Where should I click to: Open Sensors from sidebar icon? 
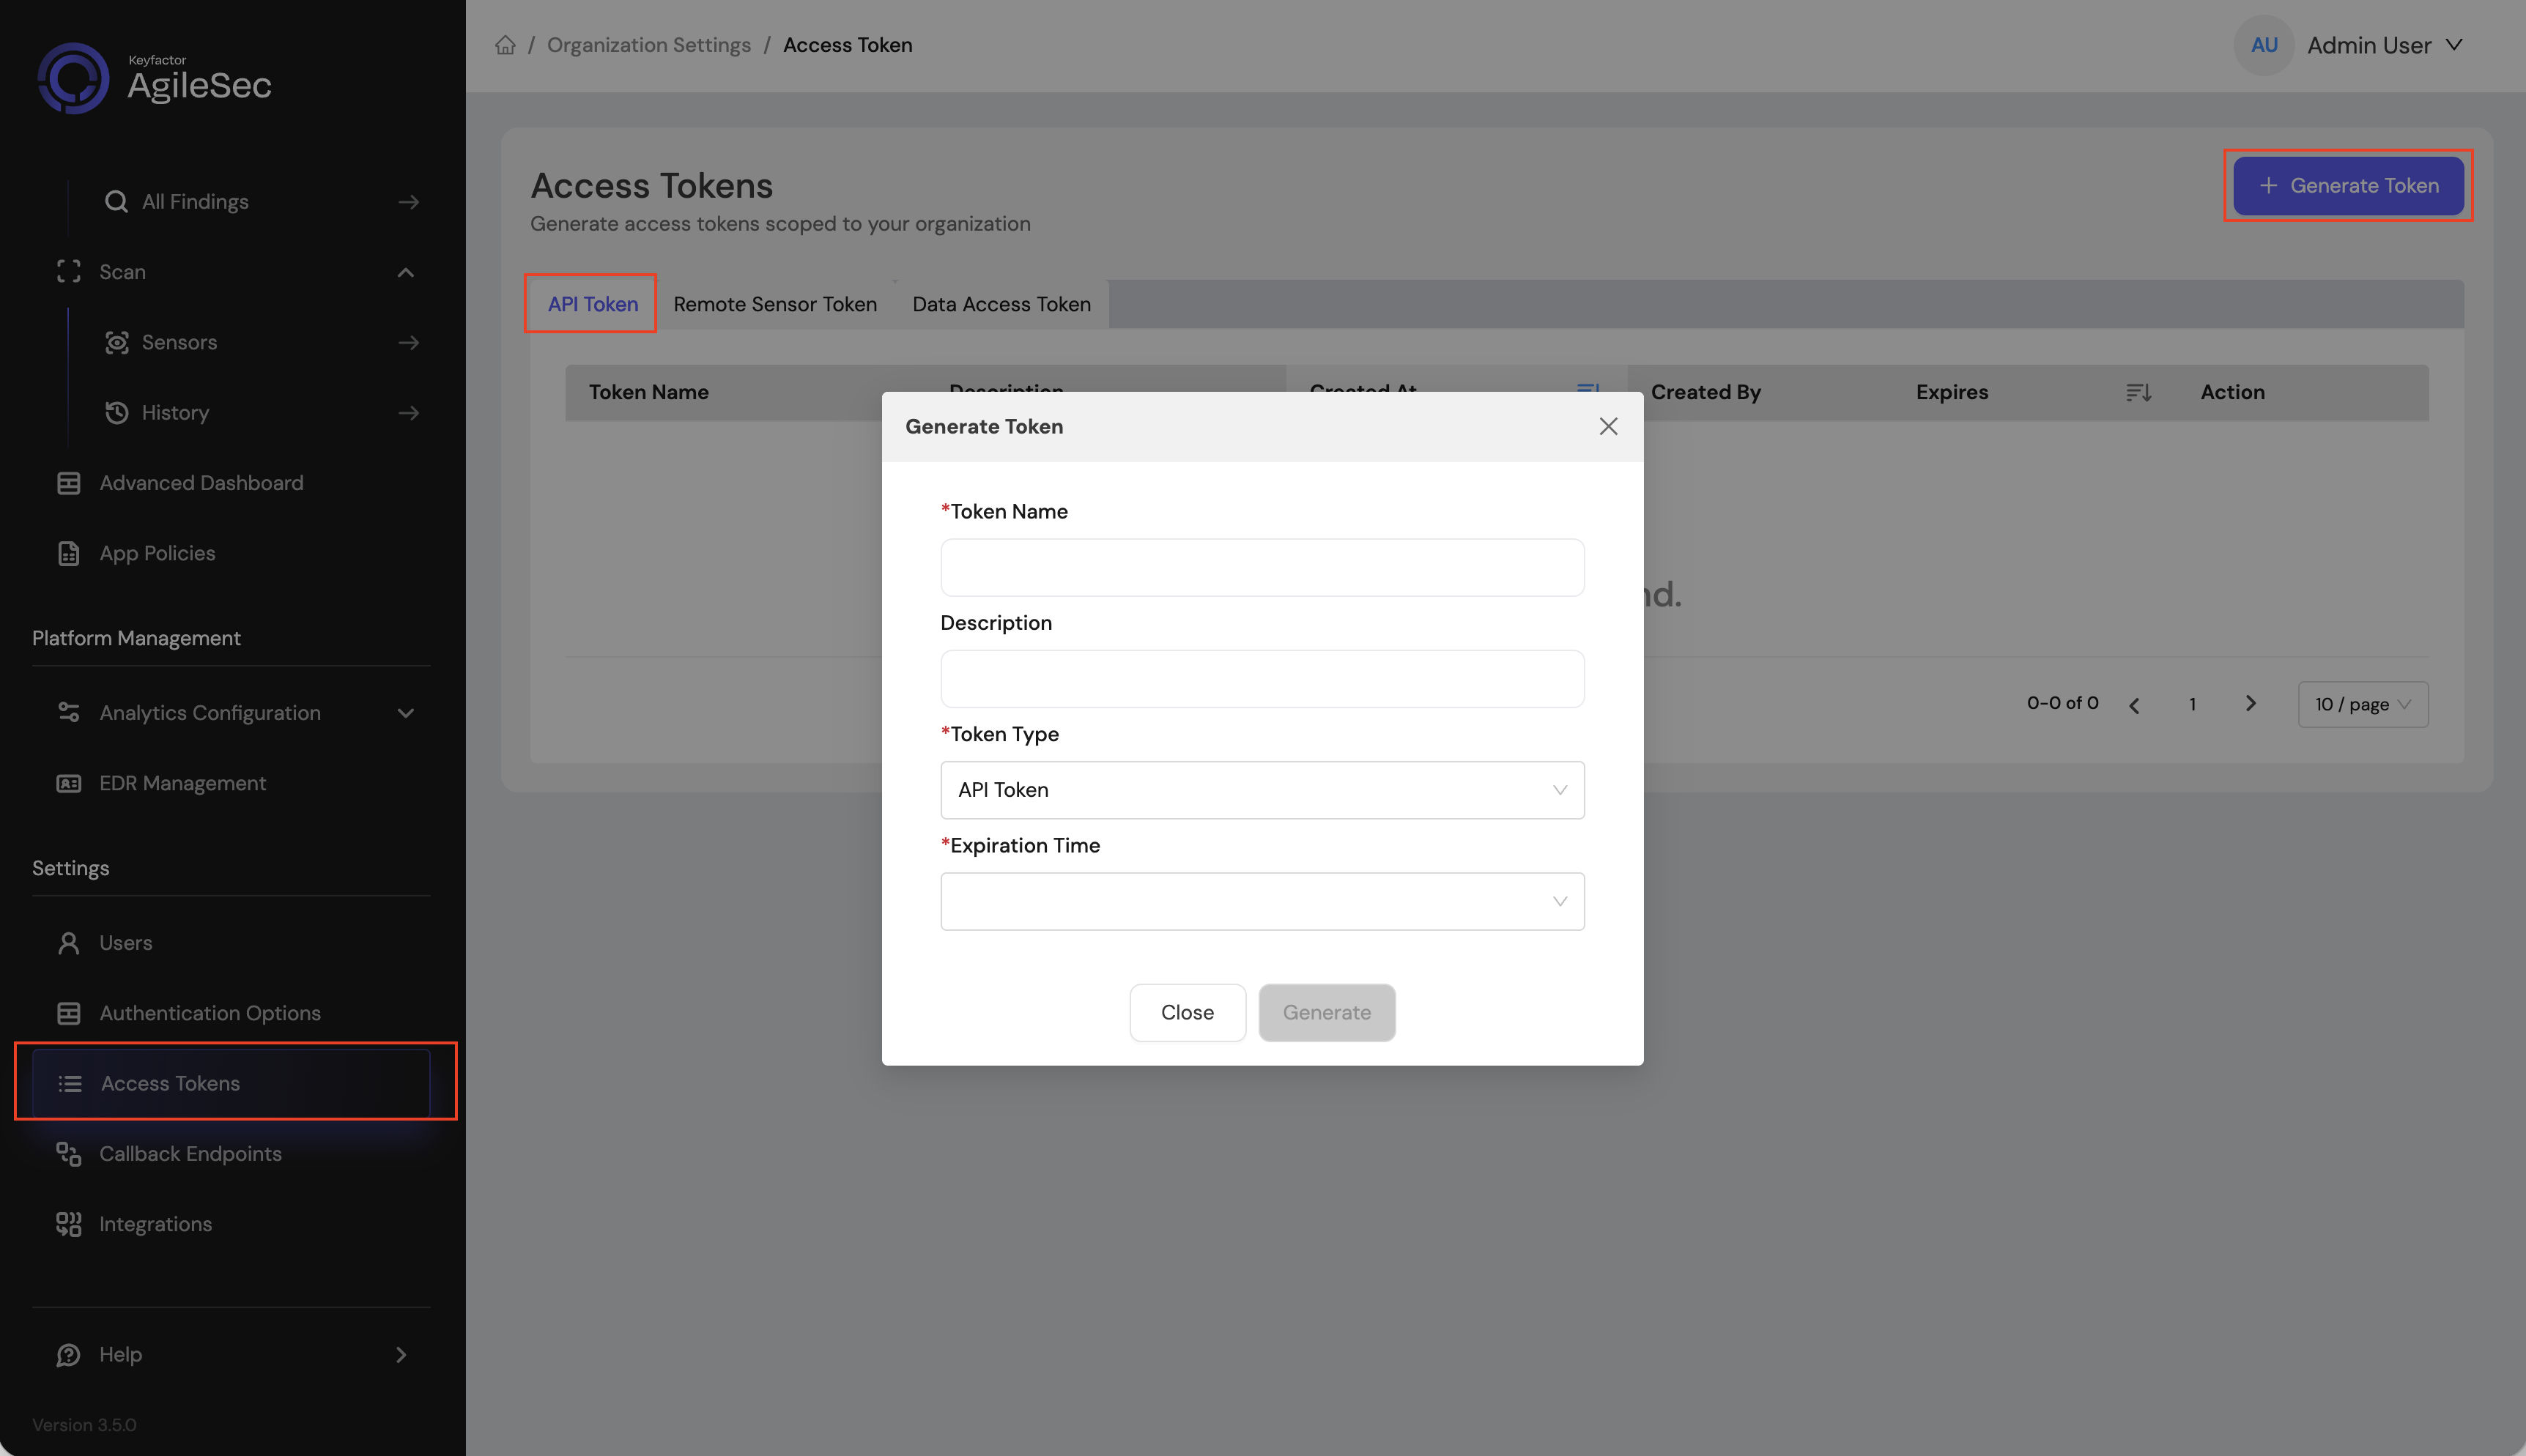click(x=116, y=343)
